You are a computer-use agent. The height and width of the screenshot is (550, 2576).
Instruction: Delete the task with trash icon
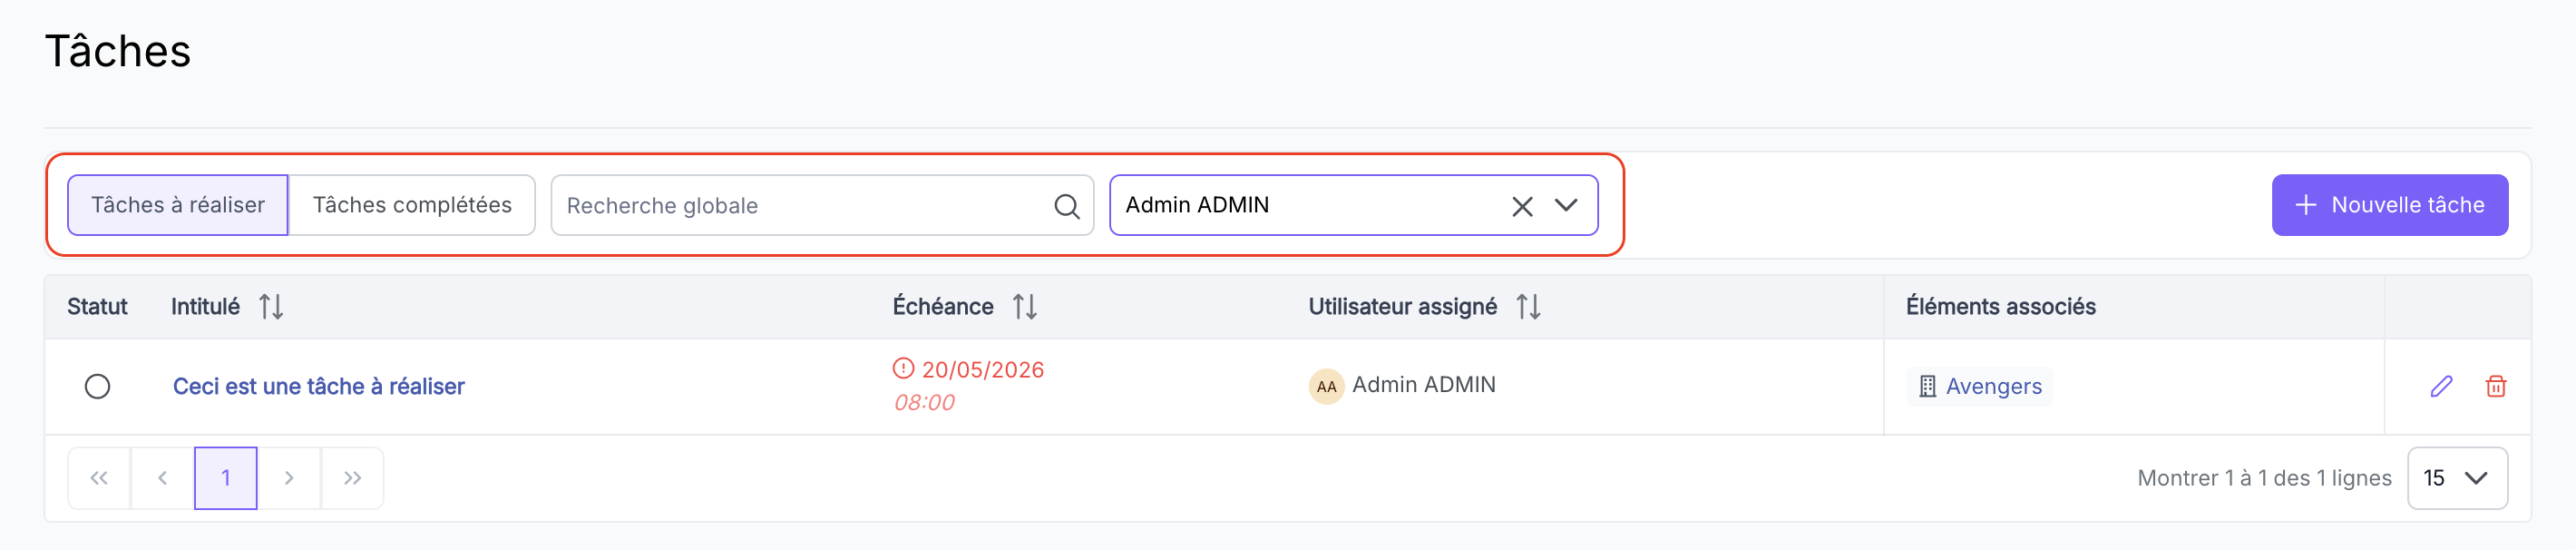(x=2495, y=386)
